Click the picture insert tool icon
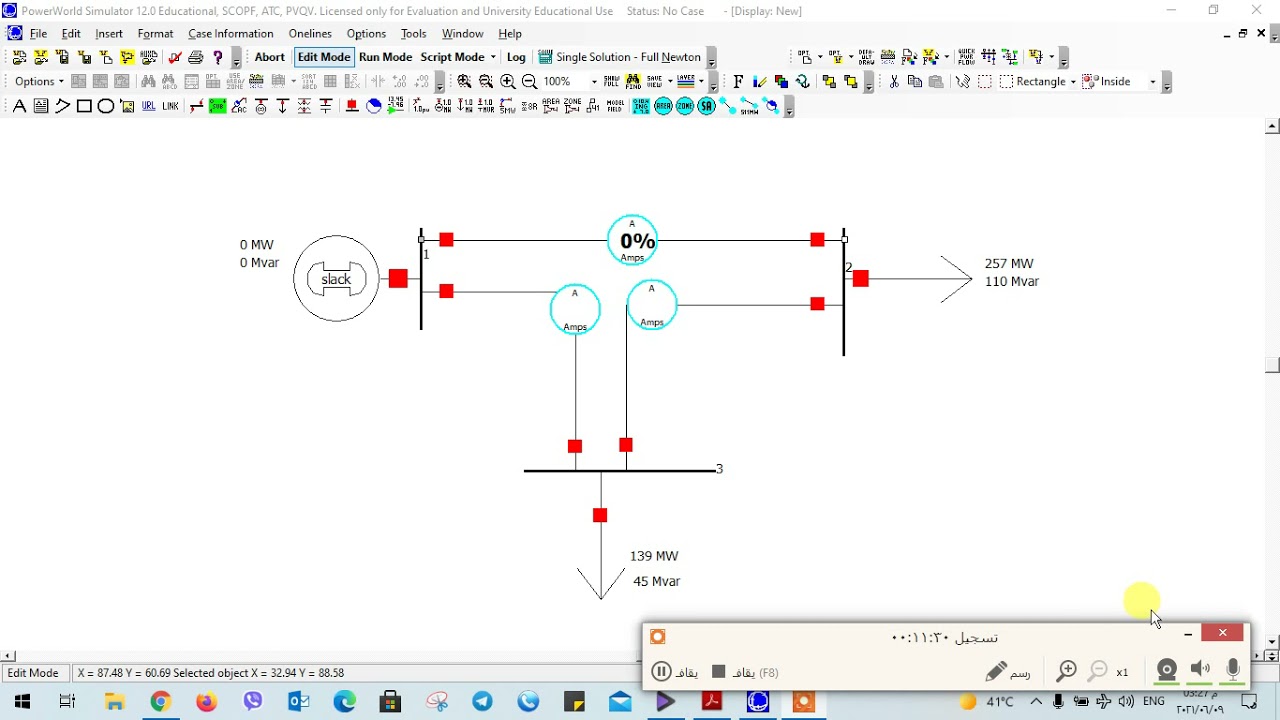This screenshot has width=1280, height=720. click(x=127, y=106)
